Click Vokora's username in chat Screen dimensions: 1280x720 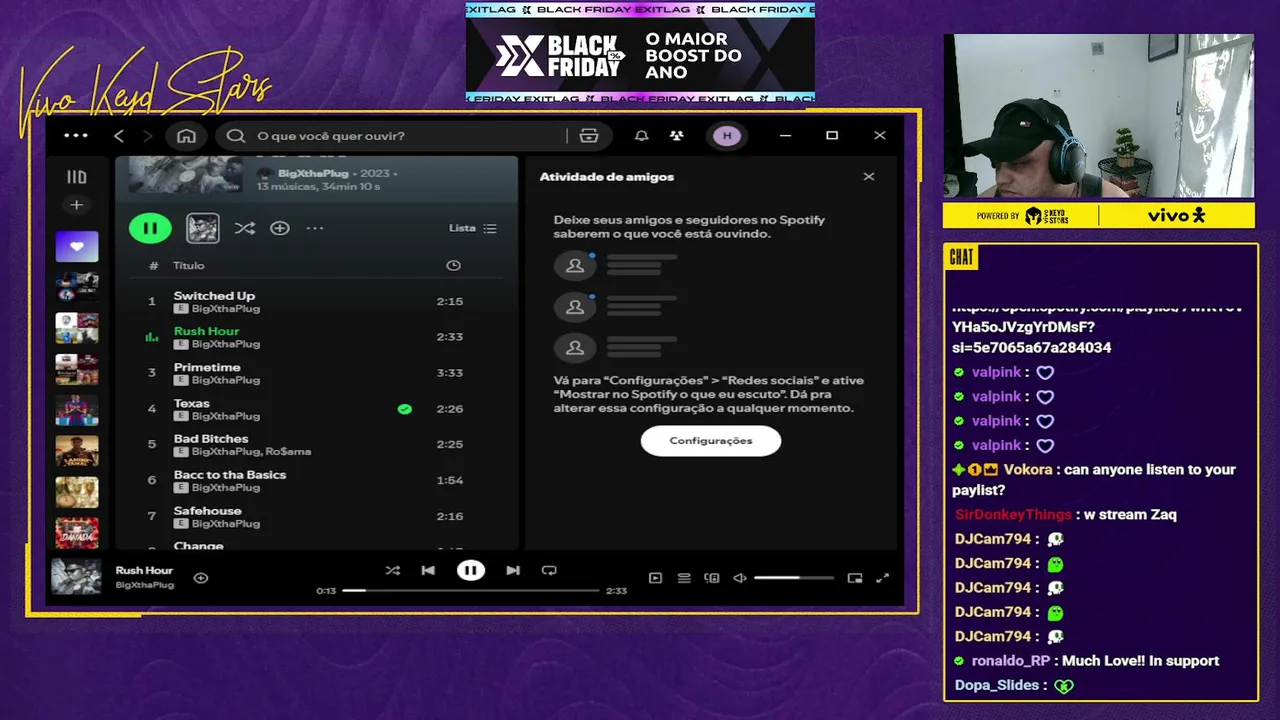click(1028, 470)
